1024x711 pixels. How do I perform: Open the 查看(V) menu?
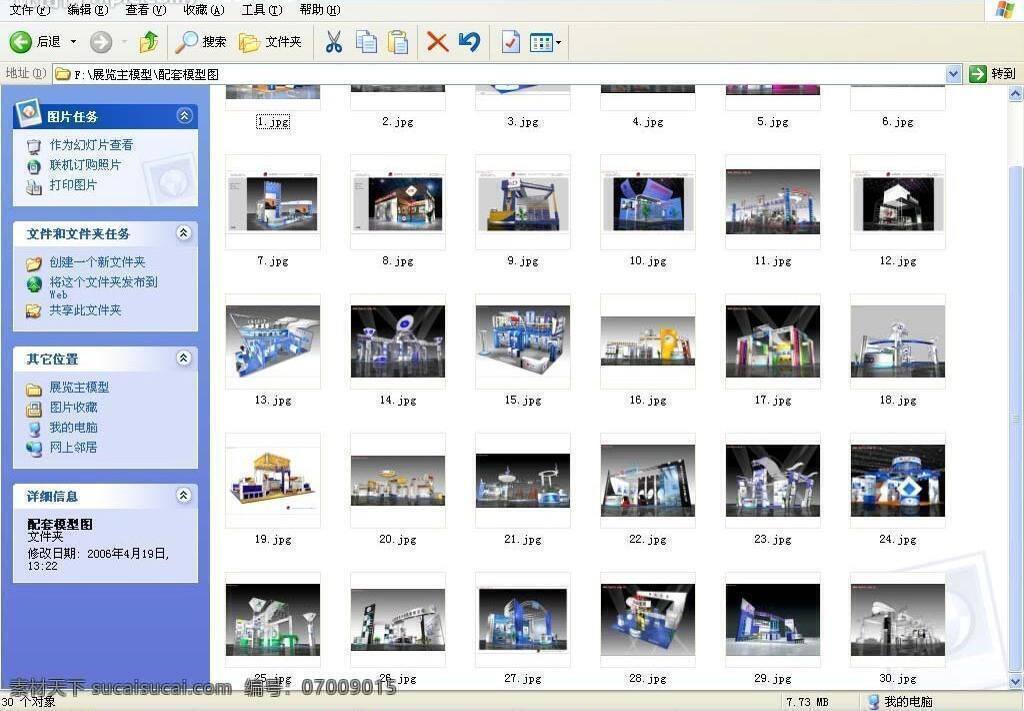(x=146, y=9)
